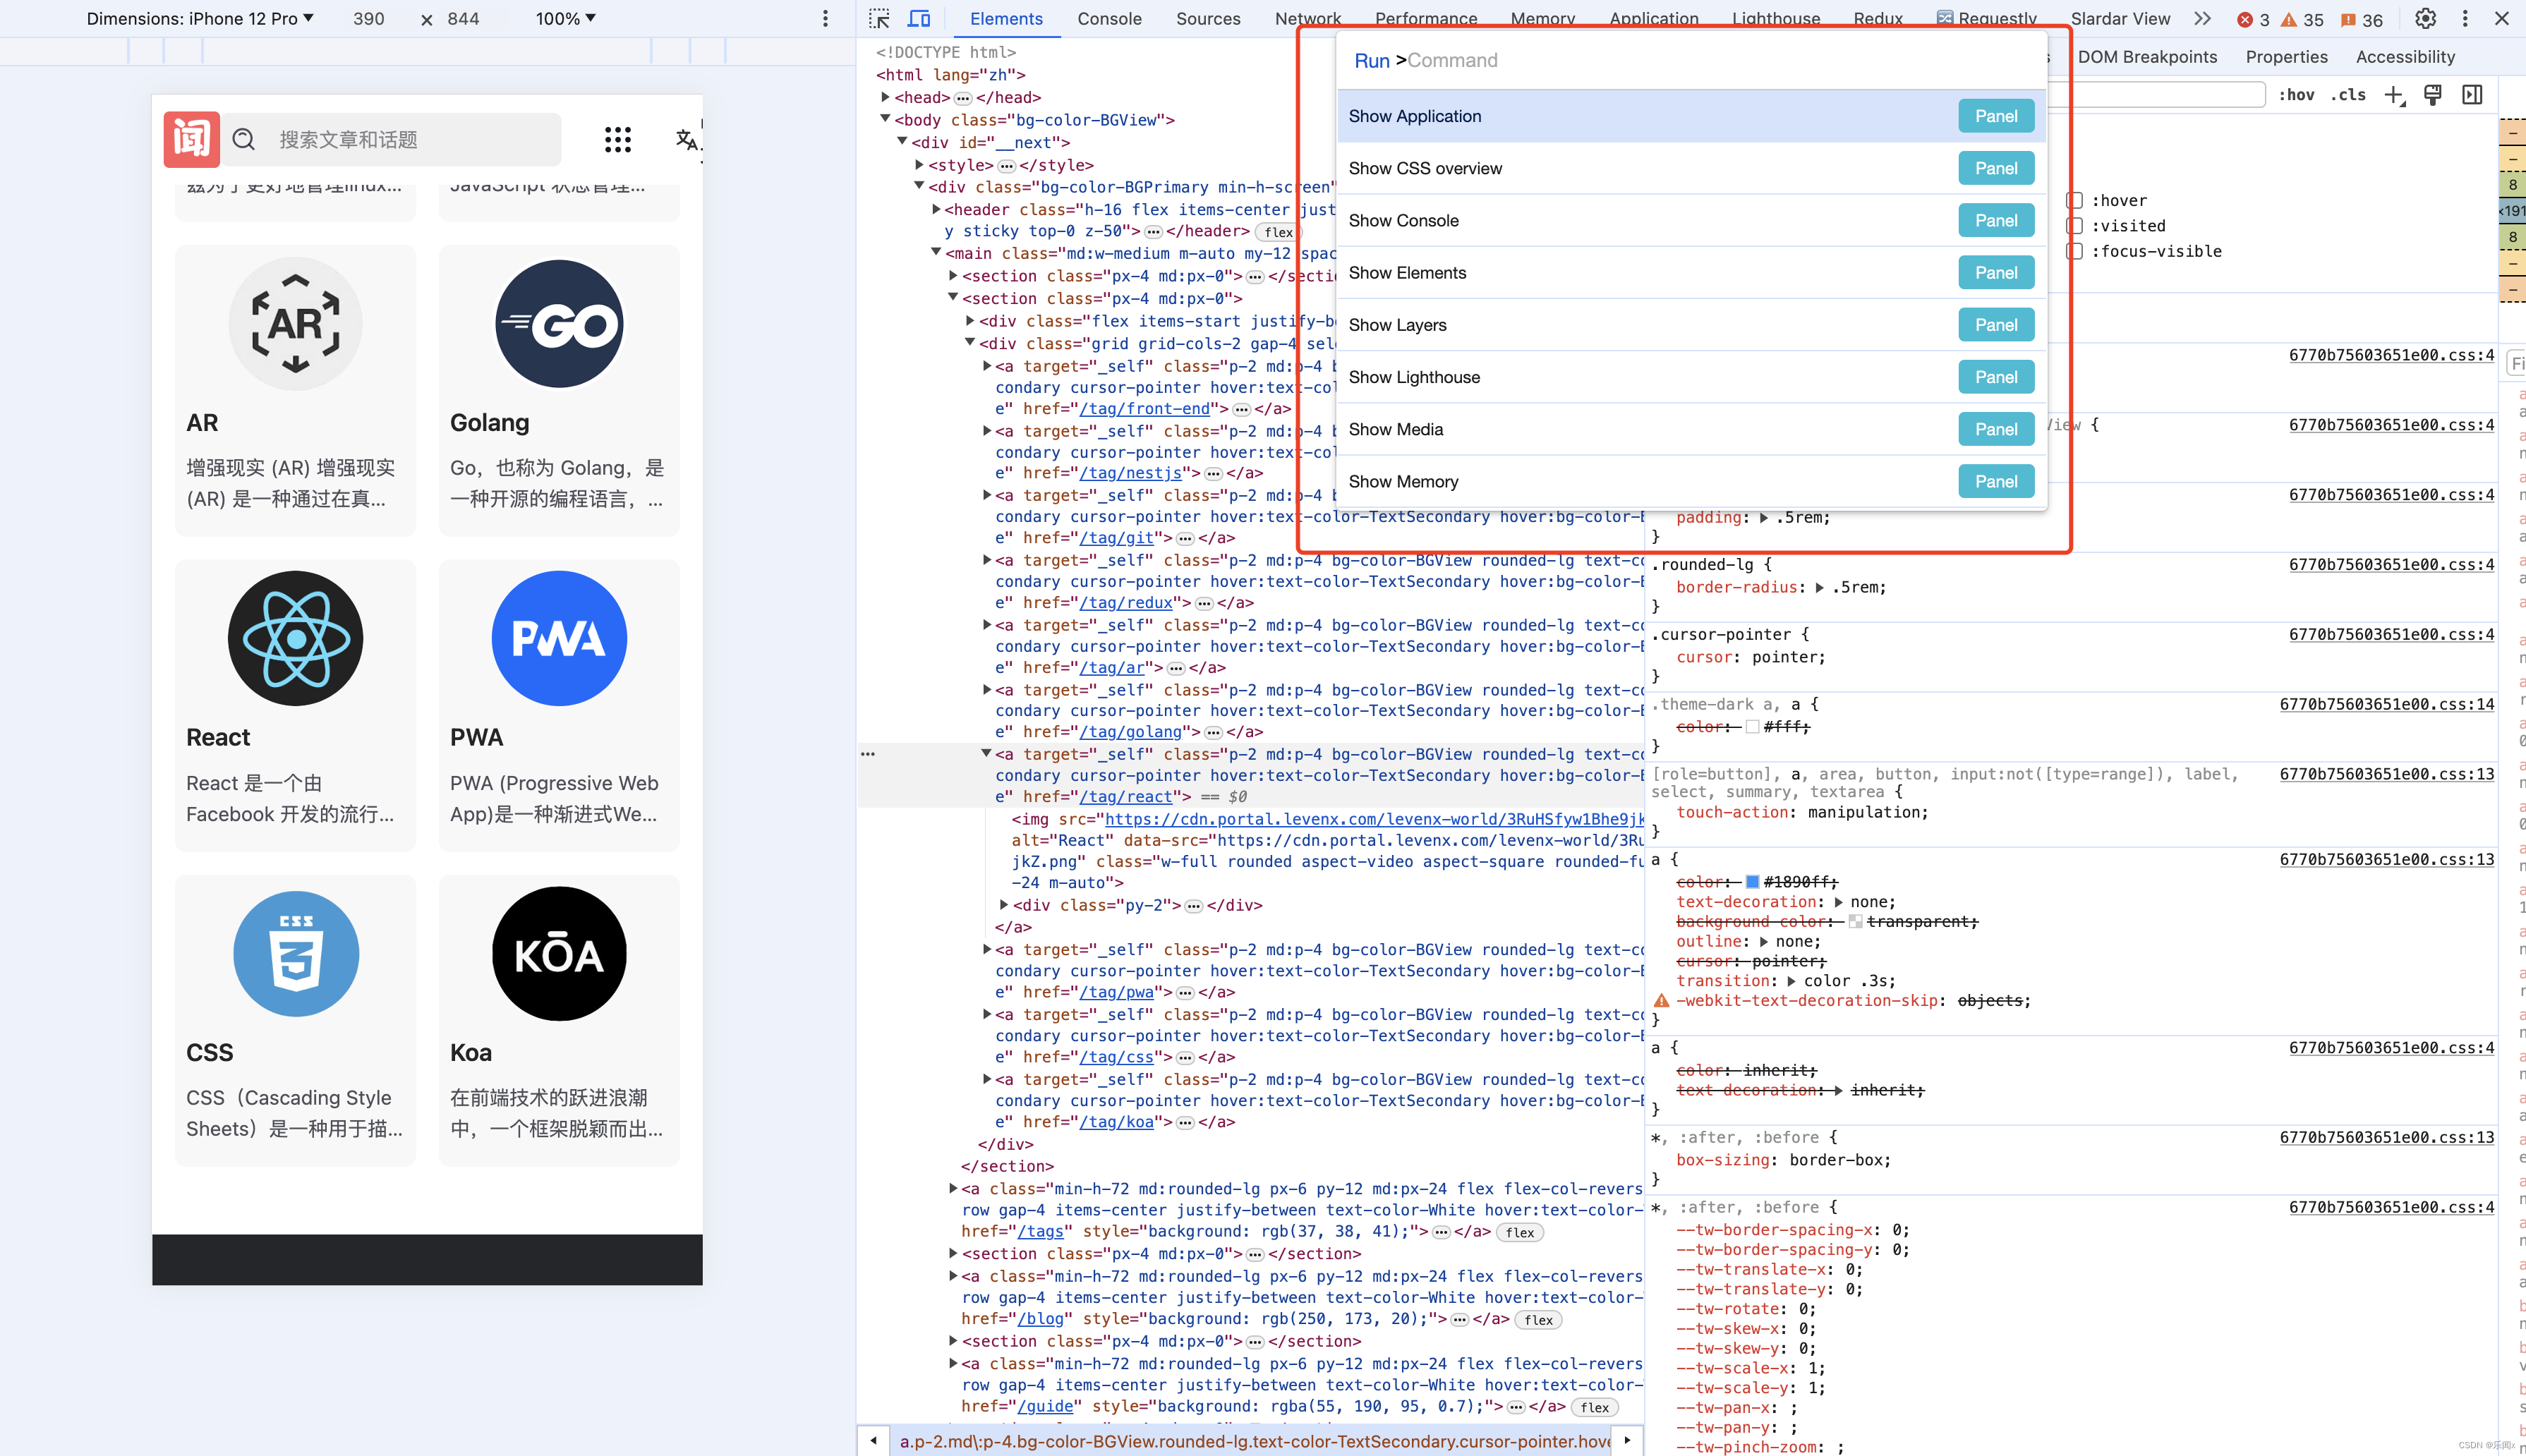Image resolution: width=2526 pixels, height=1456 pixels.
Task: Open DevTools three-dot customize menu
Action: (2465, 19)
